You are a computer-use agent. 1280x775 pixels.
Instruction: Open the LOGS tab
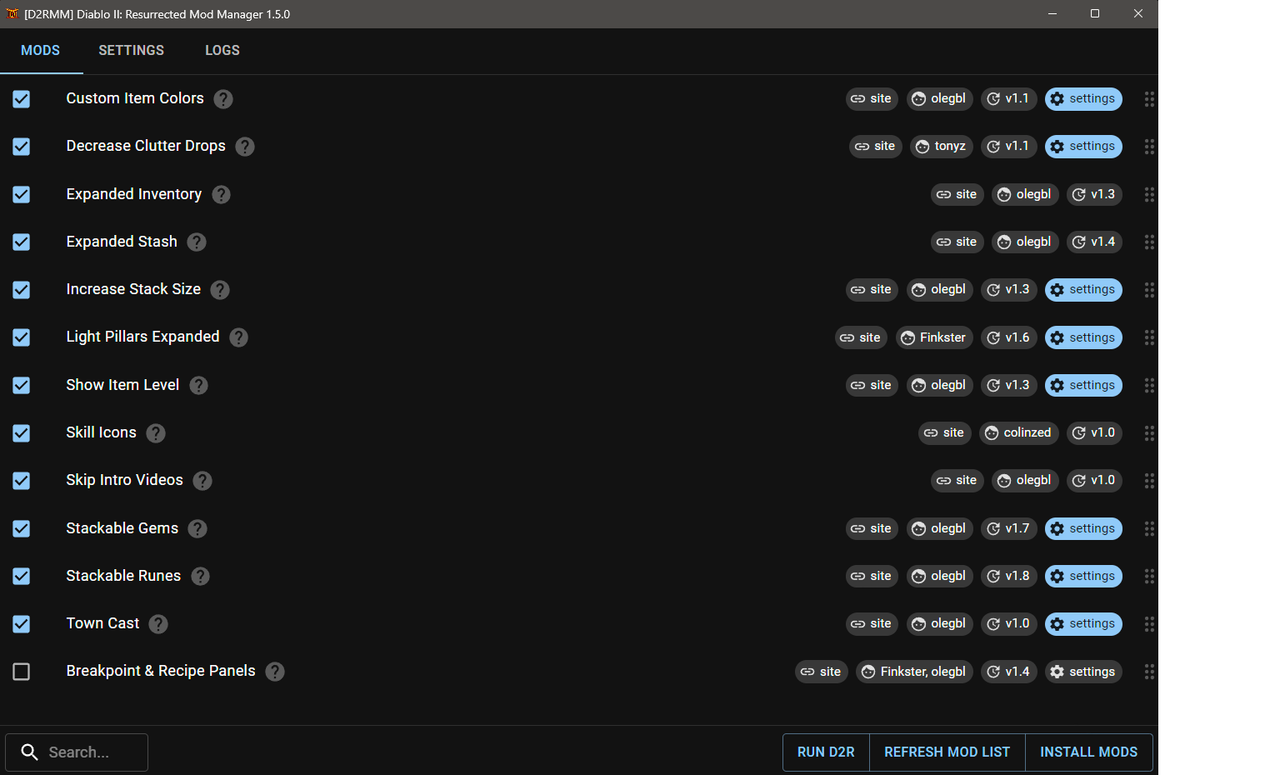click(x=222, y=50)
